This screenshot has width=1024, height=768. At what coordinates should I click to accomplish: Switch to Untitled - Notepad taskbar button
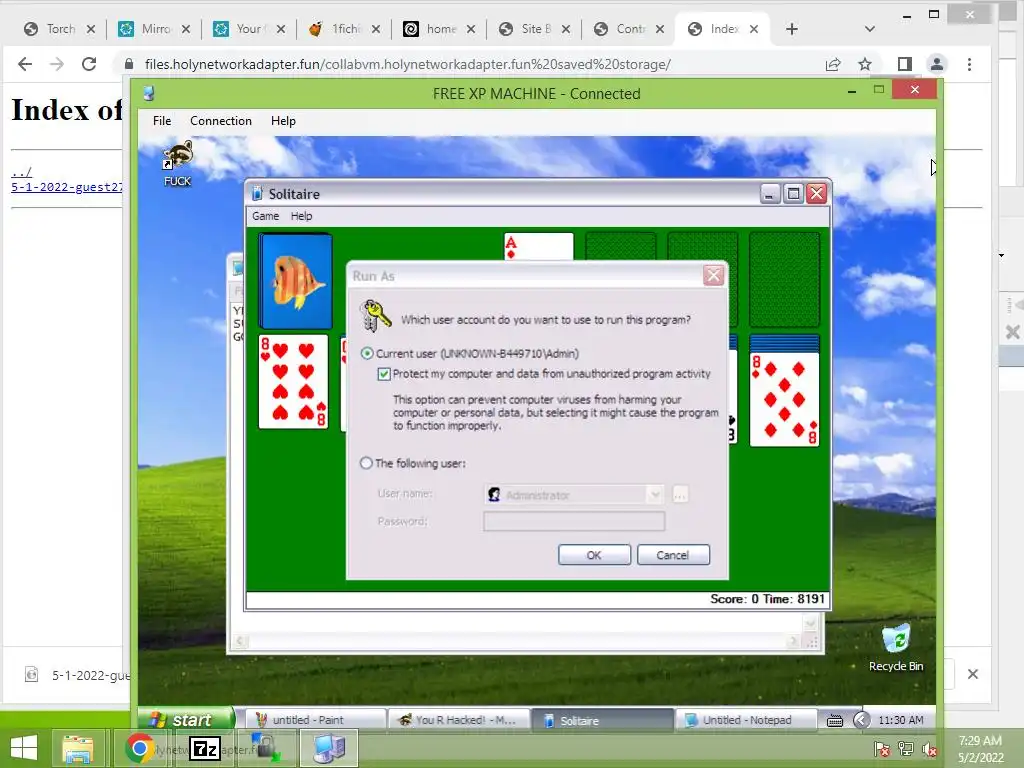(x=746, y=720)
